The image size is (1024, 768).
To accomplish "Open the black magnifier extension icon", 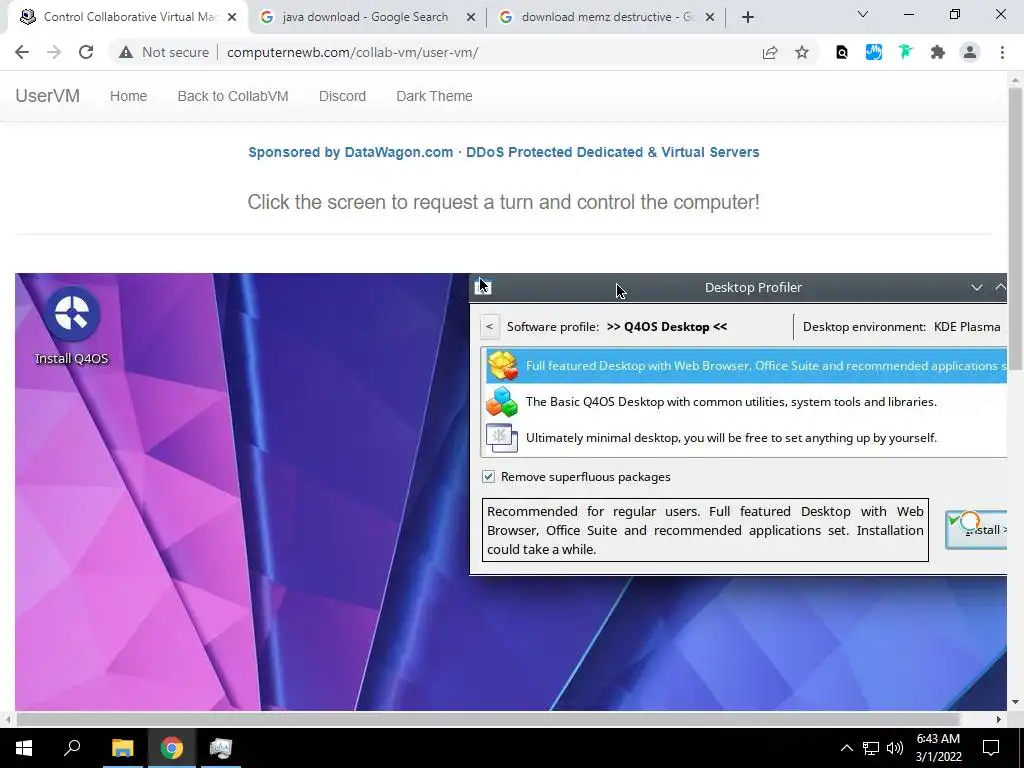I will [x=842, y=52].
